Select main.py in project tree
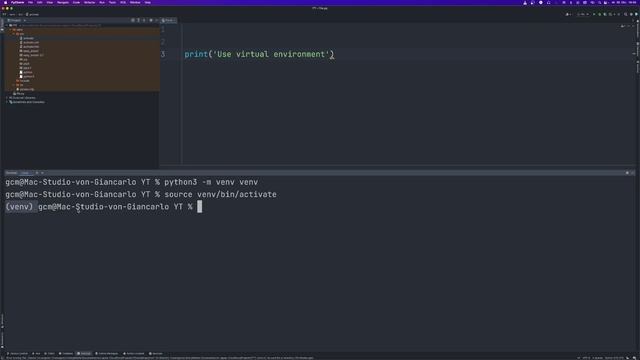The height and width of the screenshot is (360, 640). pos(19,93)
